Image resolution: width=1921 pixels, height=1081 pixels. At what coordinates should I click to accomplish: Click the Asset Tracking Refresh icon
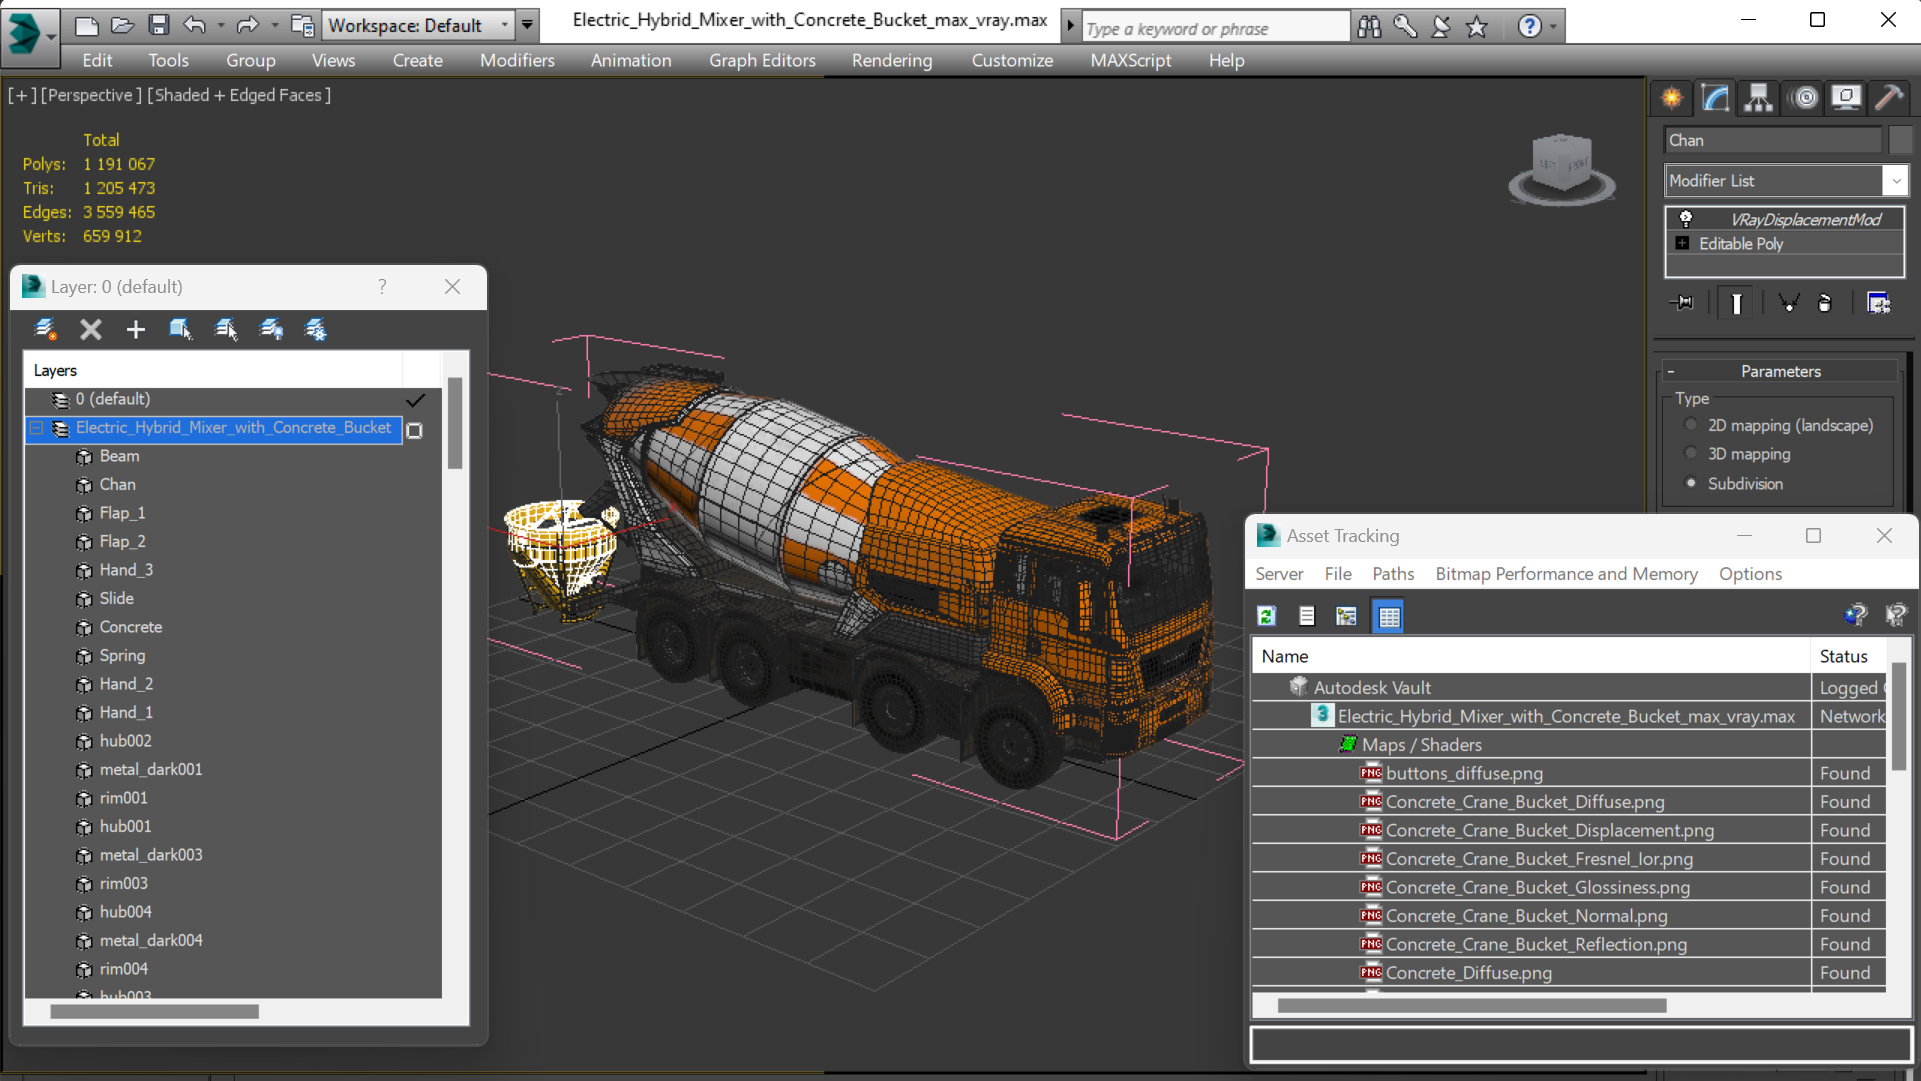1267,616
